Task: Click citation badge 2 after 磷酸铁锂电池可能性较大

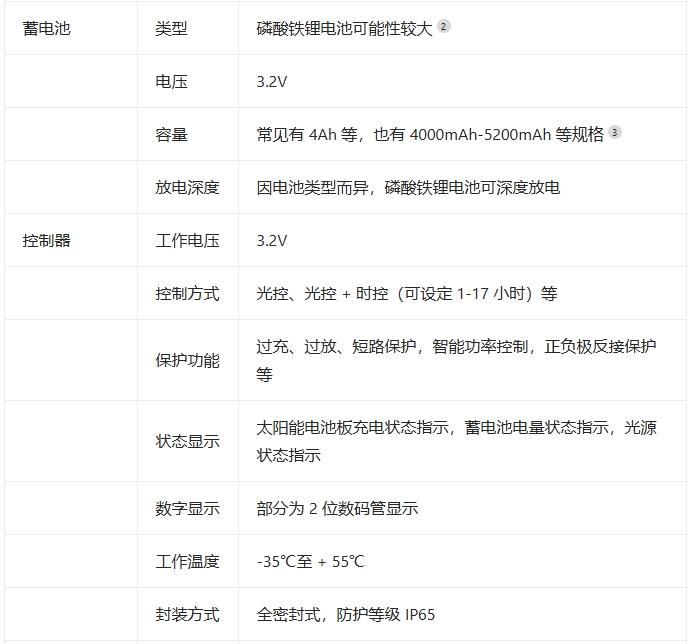Action: click(444, 27)
